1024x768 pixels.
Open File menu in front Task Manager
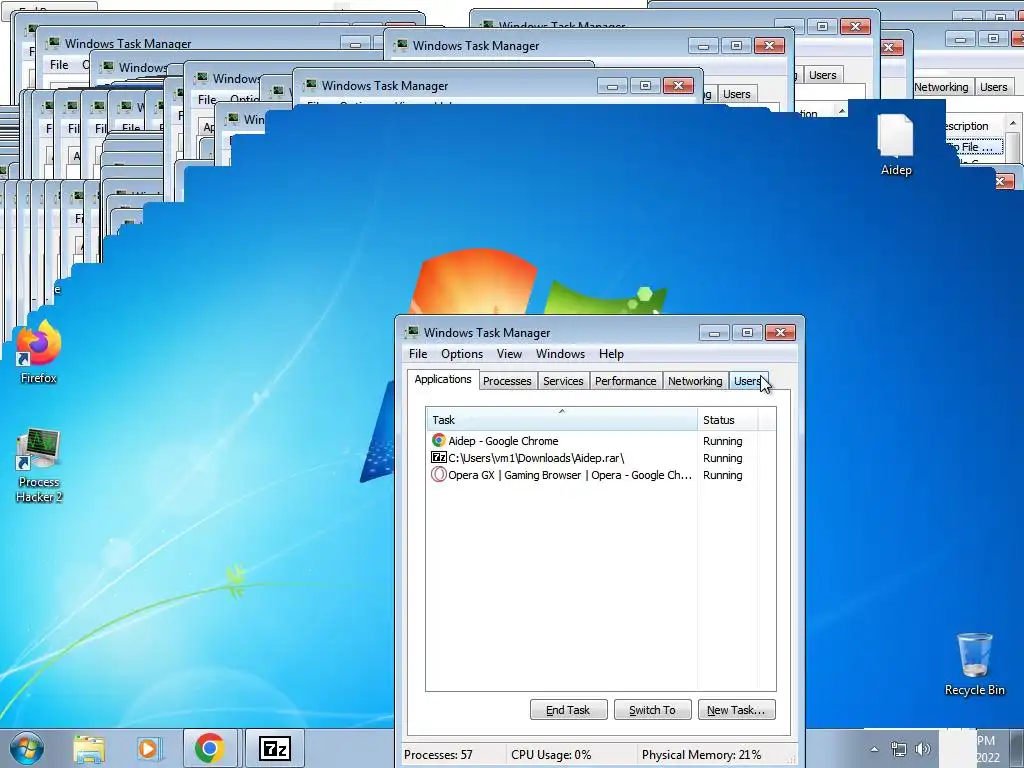pos(418,354)
